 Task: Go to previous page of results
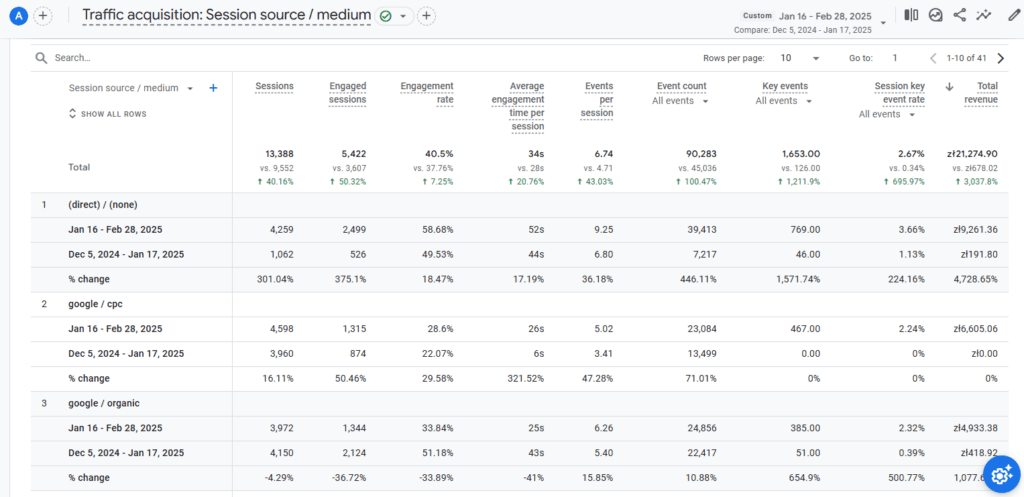(933, 58)
